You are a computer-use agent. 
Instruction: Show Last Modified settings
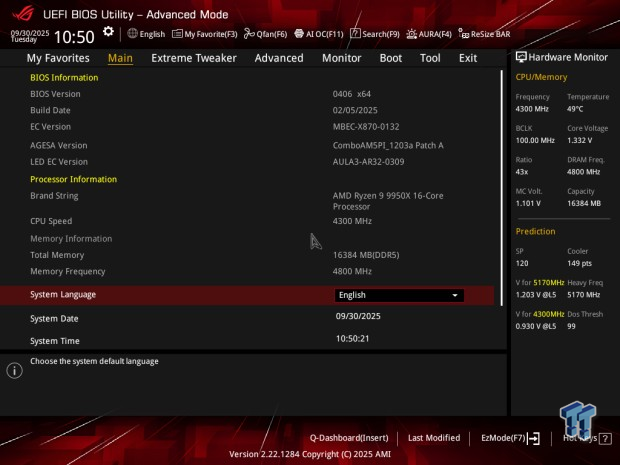click(434, 438)
